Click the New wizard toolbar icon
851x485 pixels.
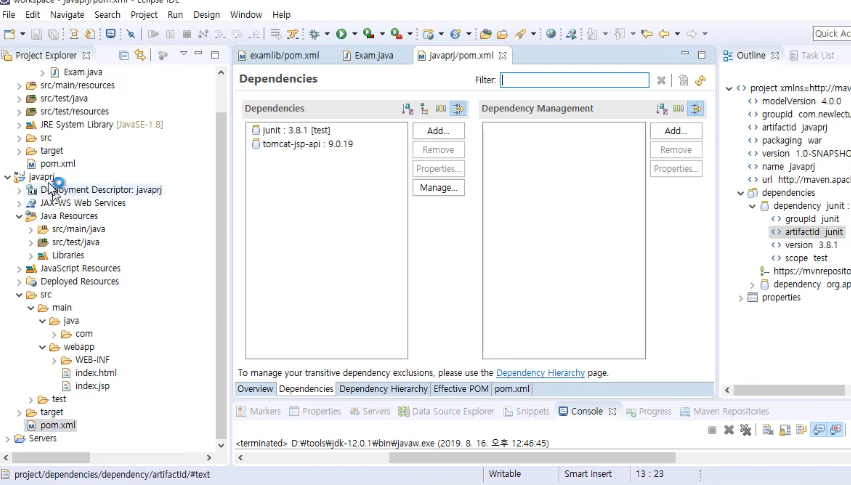click(x=9, y=34)
